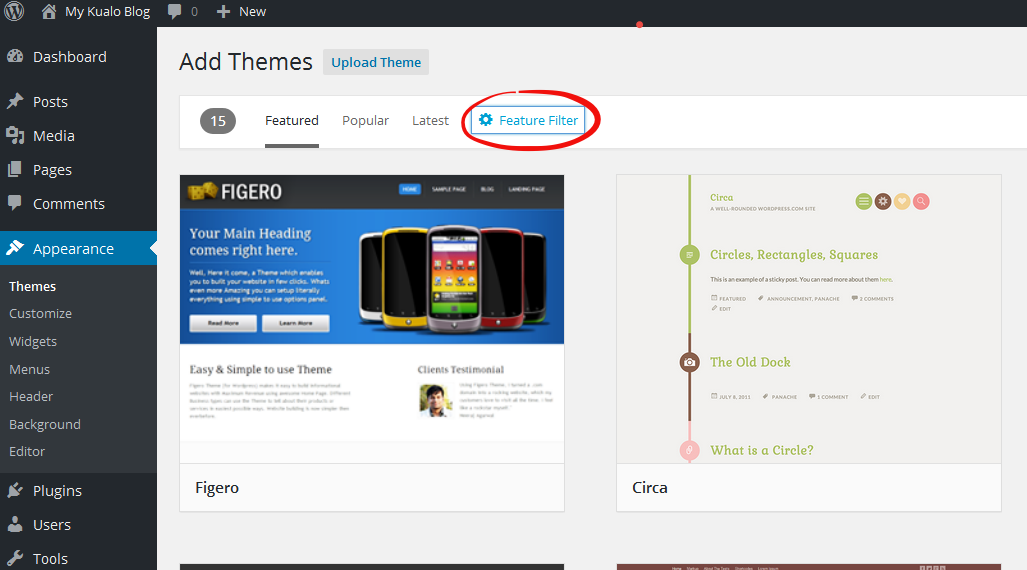Click the Pages icon in sidebar

coord(15,170)
